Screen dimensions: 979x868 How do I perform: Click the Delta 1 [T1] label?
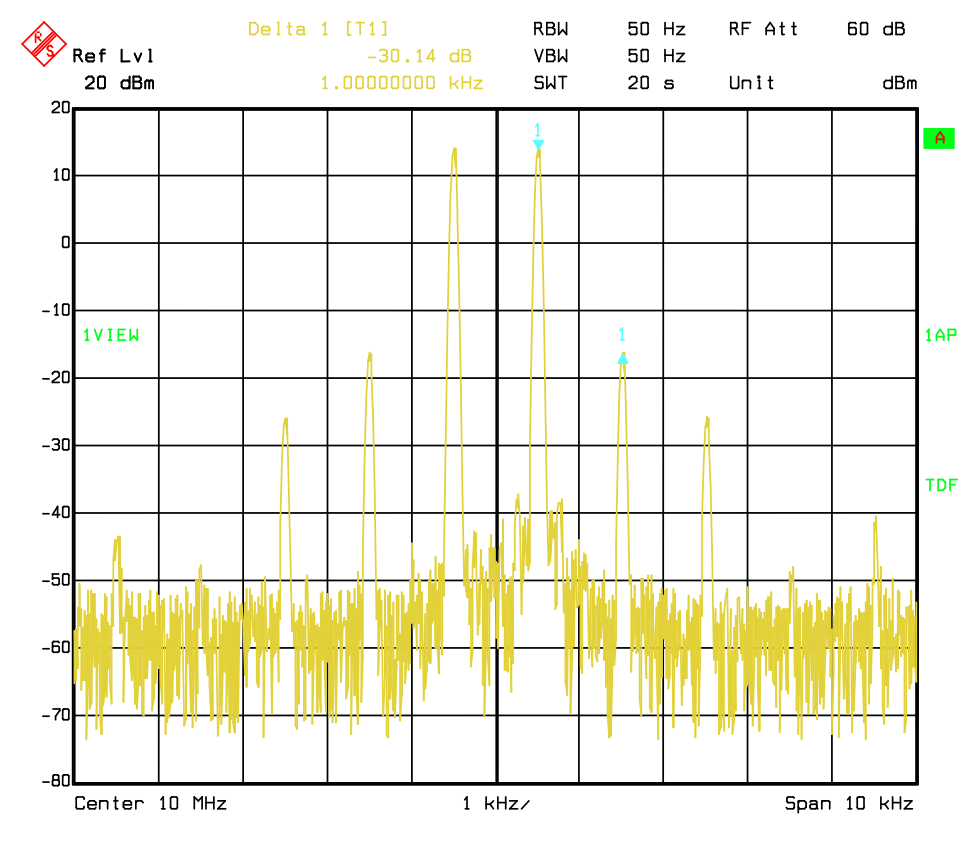318,29
